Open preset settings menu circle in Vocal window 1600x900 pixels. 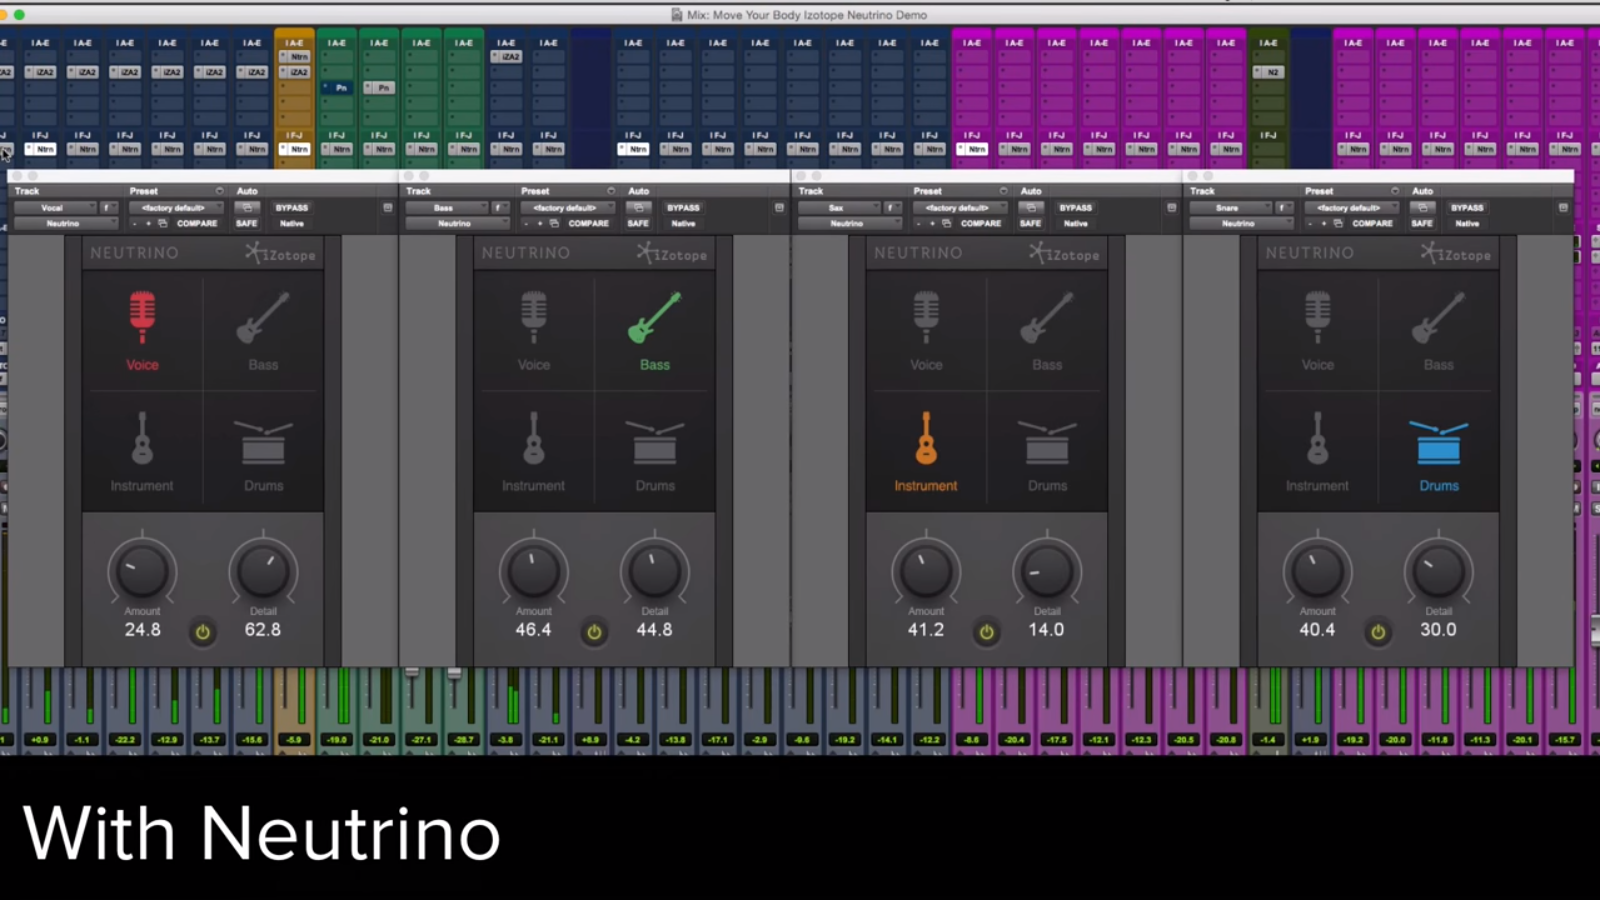(219, 191)
